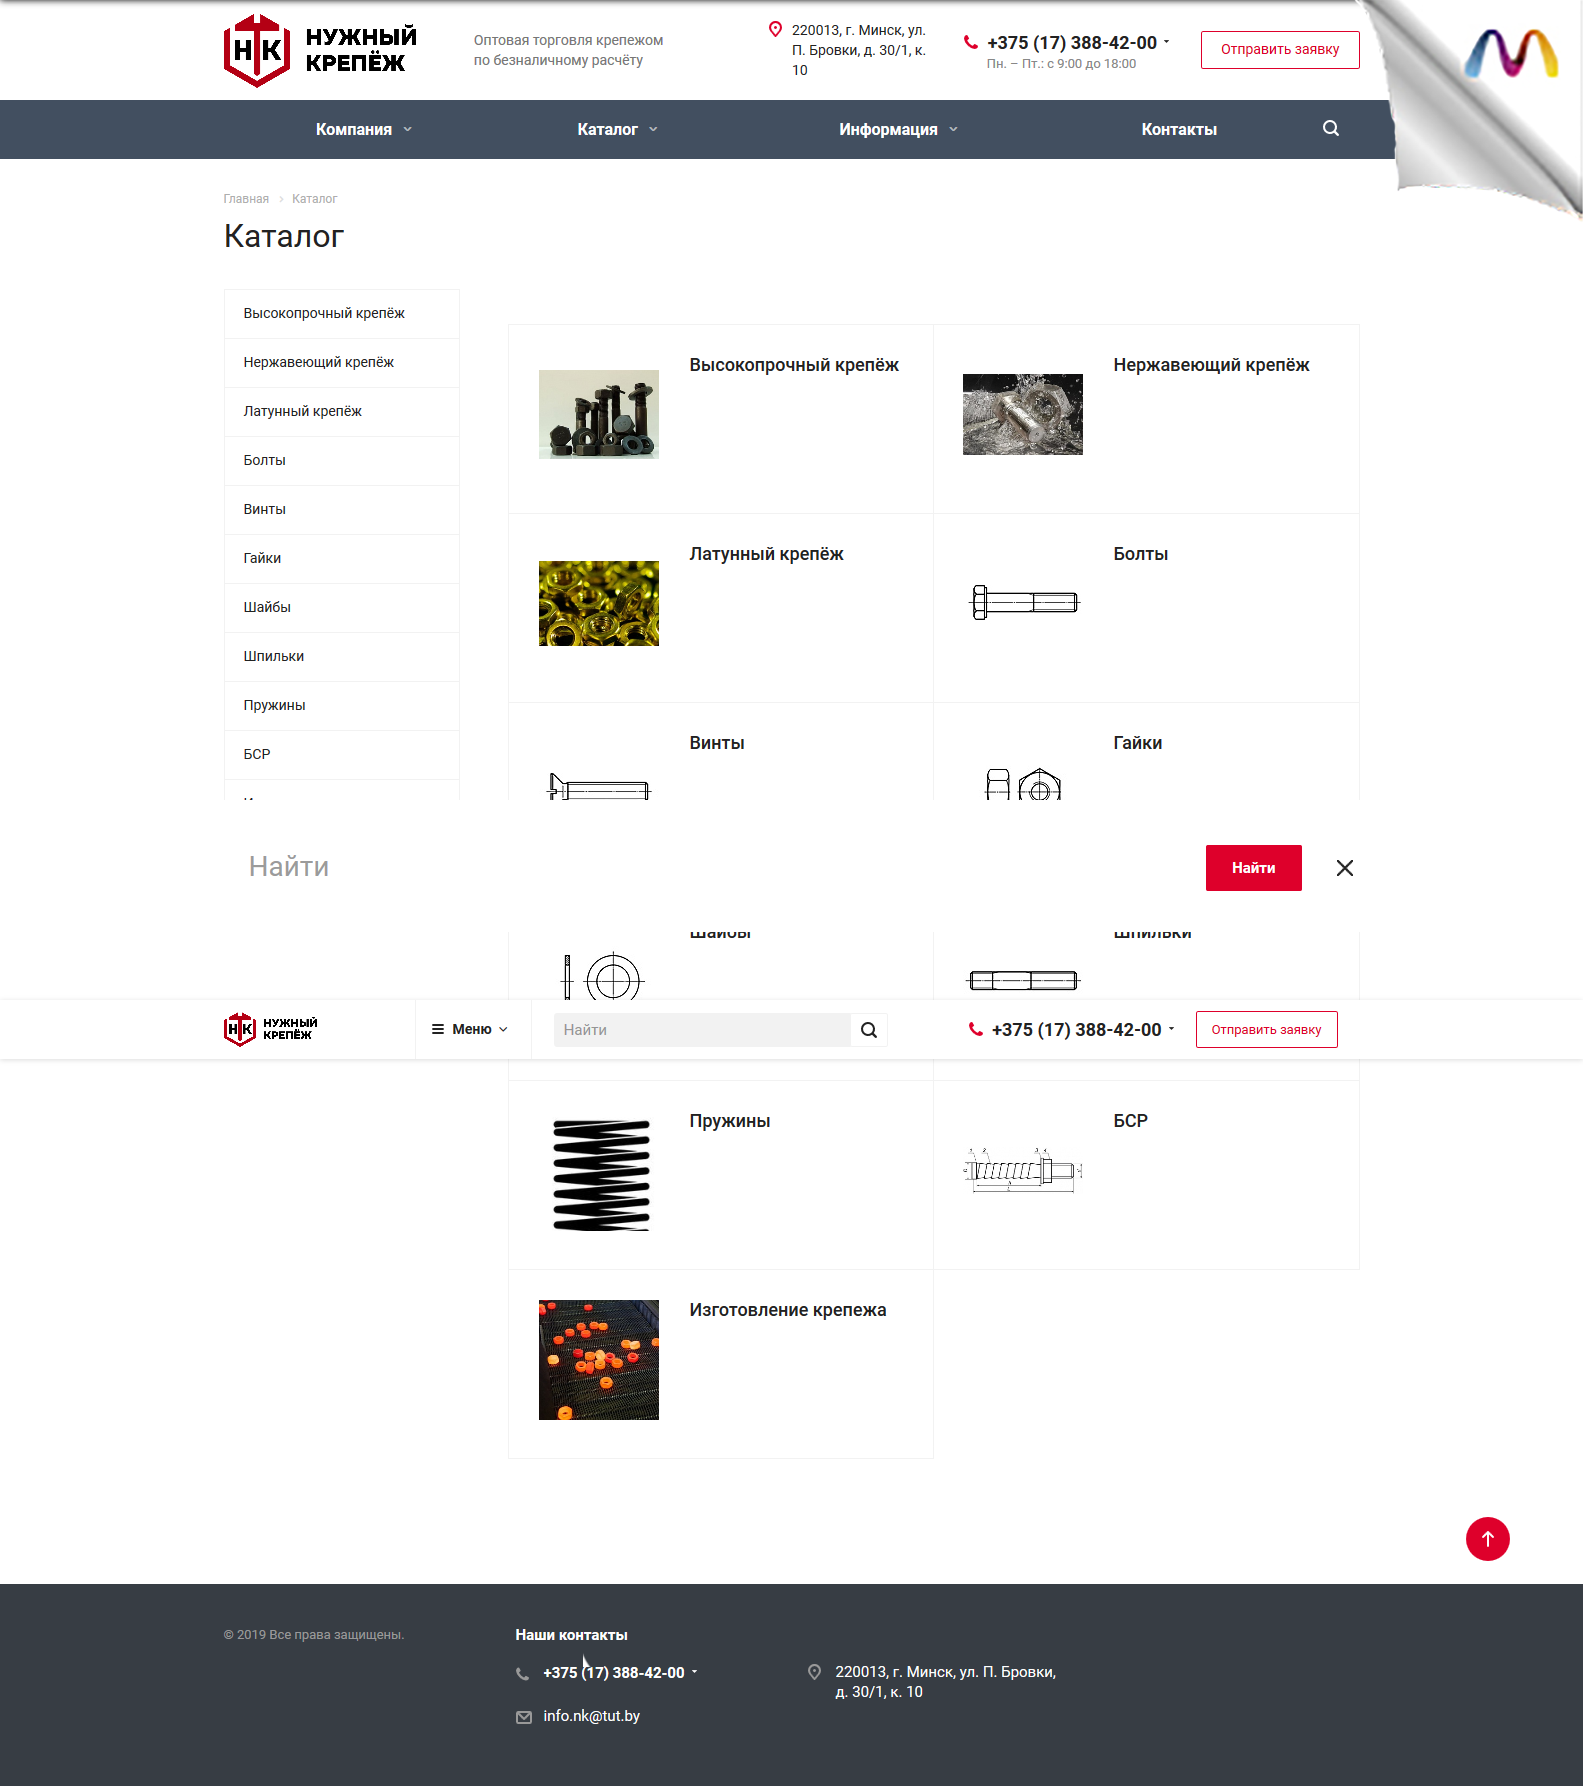This screenshot has width=1583, height=1786.
Task: Go to Главная via breadcrumb link
Action: click(246, 199)
